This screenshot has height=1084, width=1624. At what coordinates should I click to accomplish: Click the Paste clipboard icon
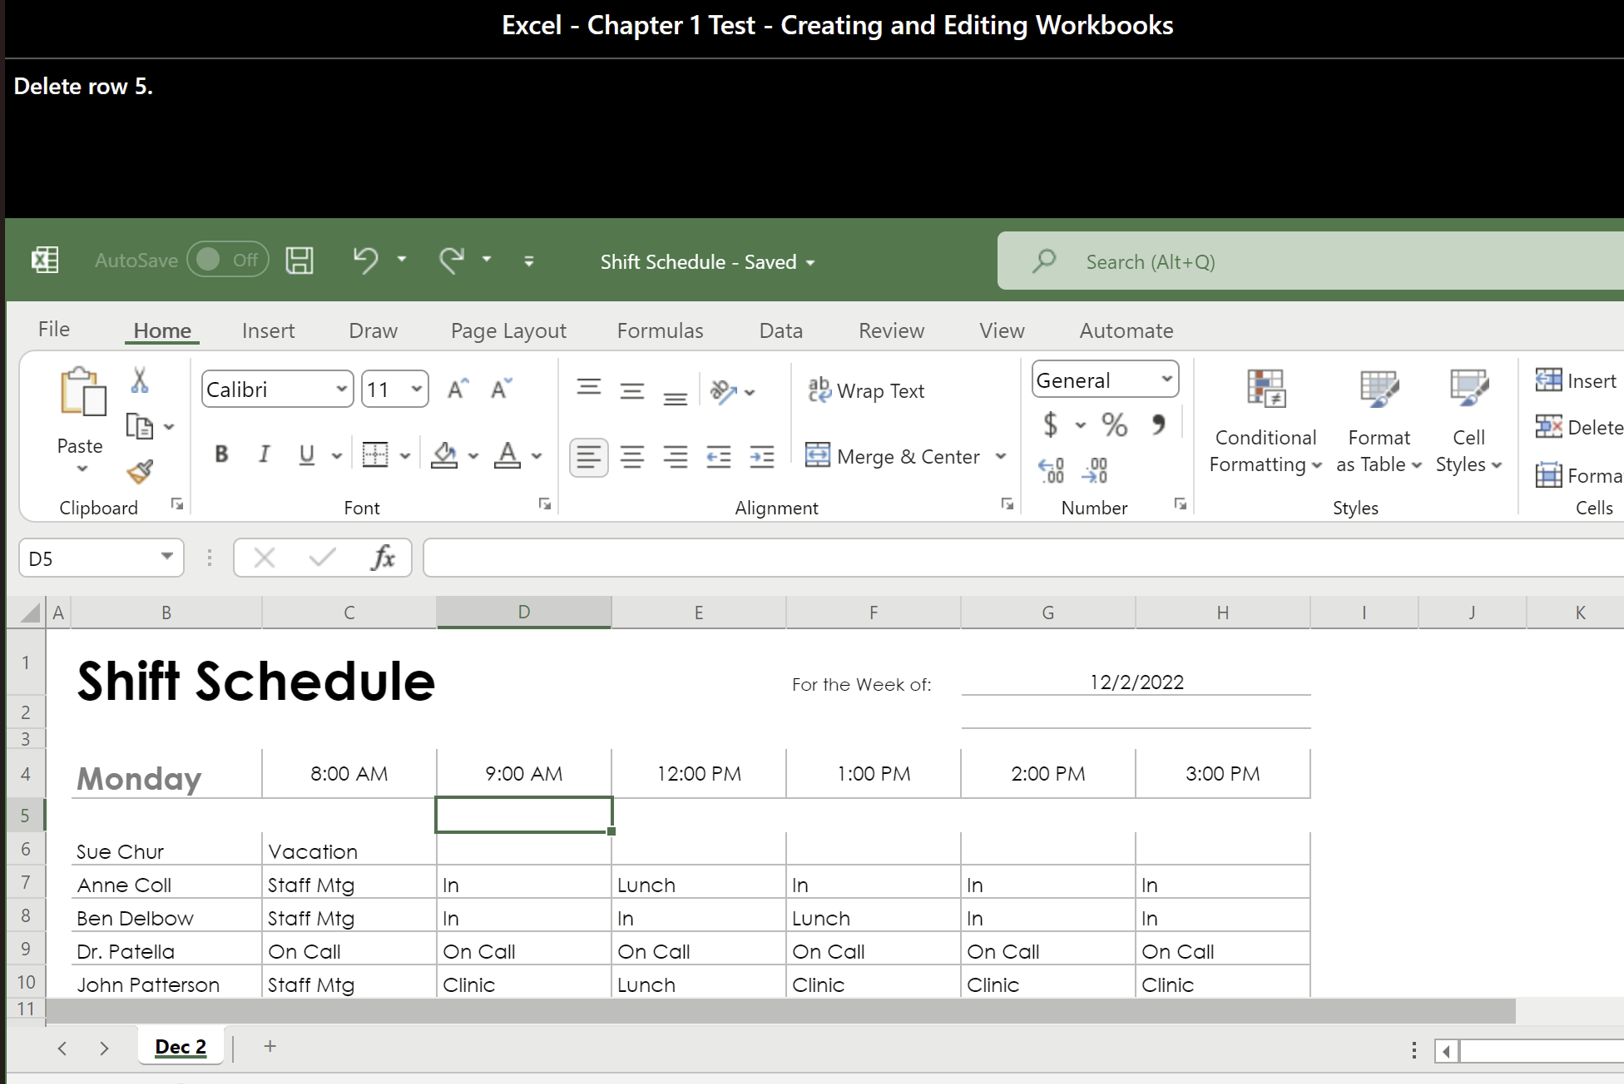[81, 392]
